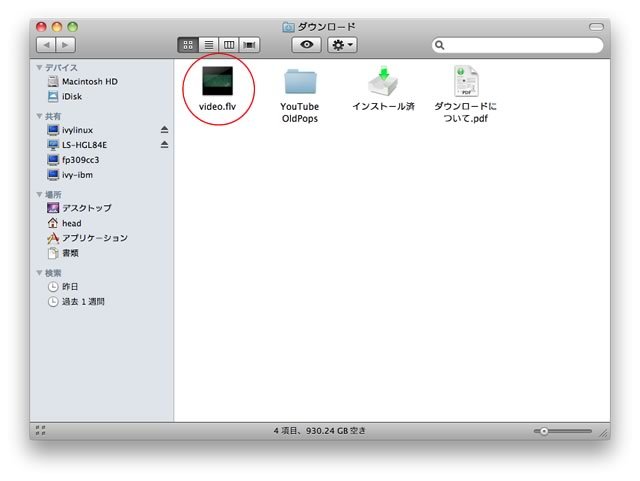Image resolution: width=640 pixels, height=481 pixels.
Task: Open the gear Action dropdown menu
Action: [342, 45]
